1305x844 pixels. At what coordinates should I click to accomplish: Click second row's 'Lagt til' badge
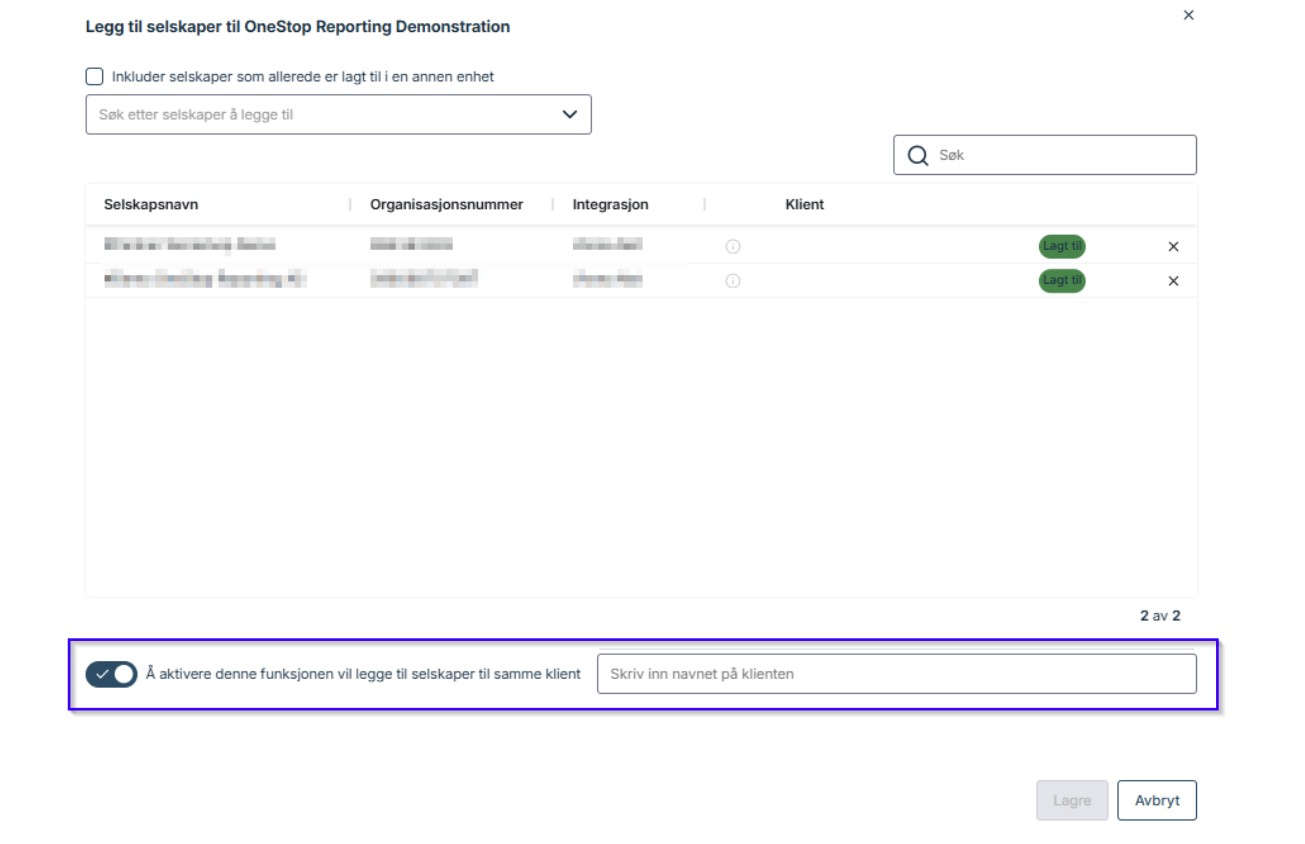point(1061,280)
